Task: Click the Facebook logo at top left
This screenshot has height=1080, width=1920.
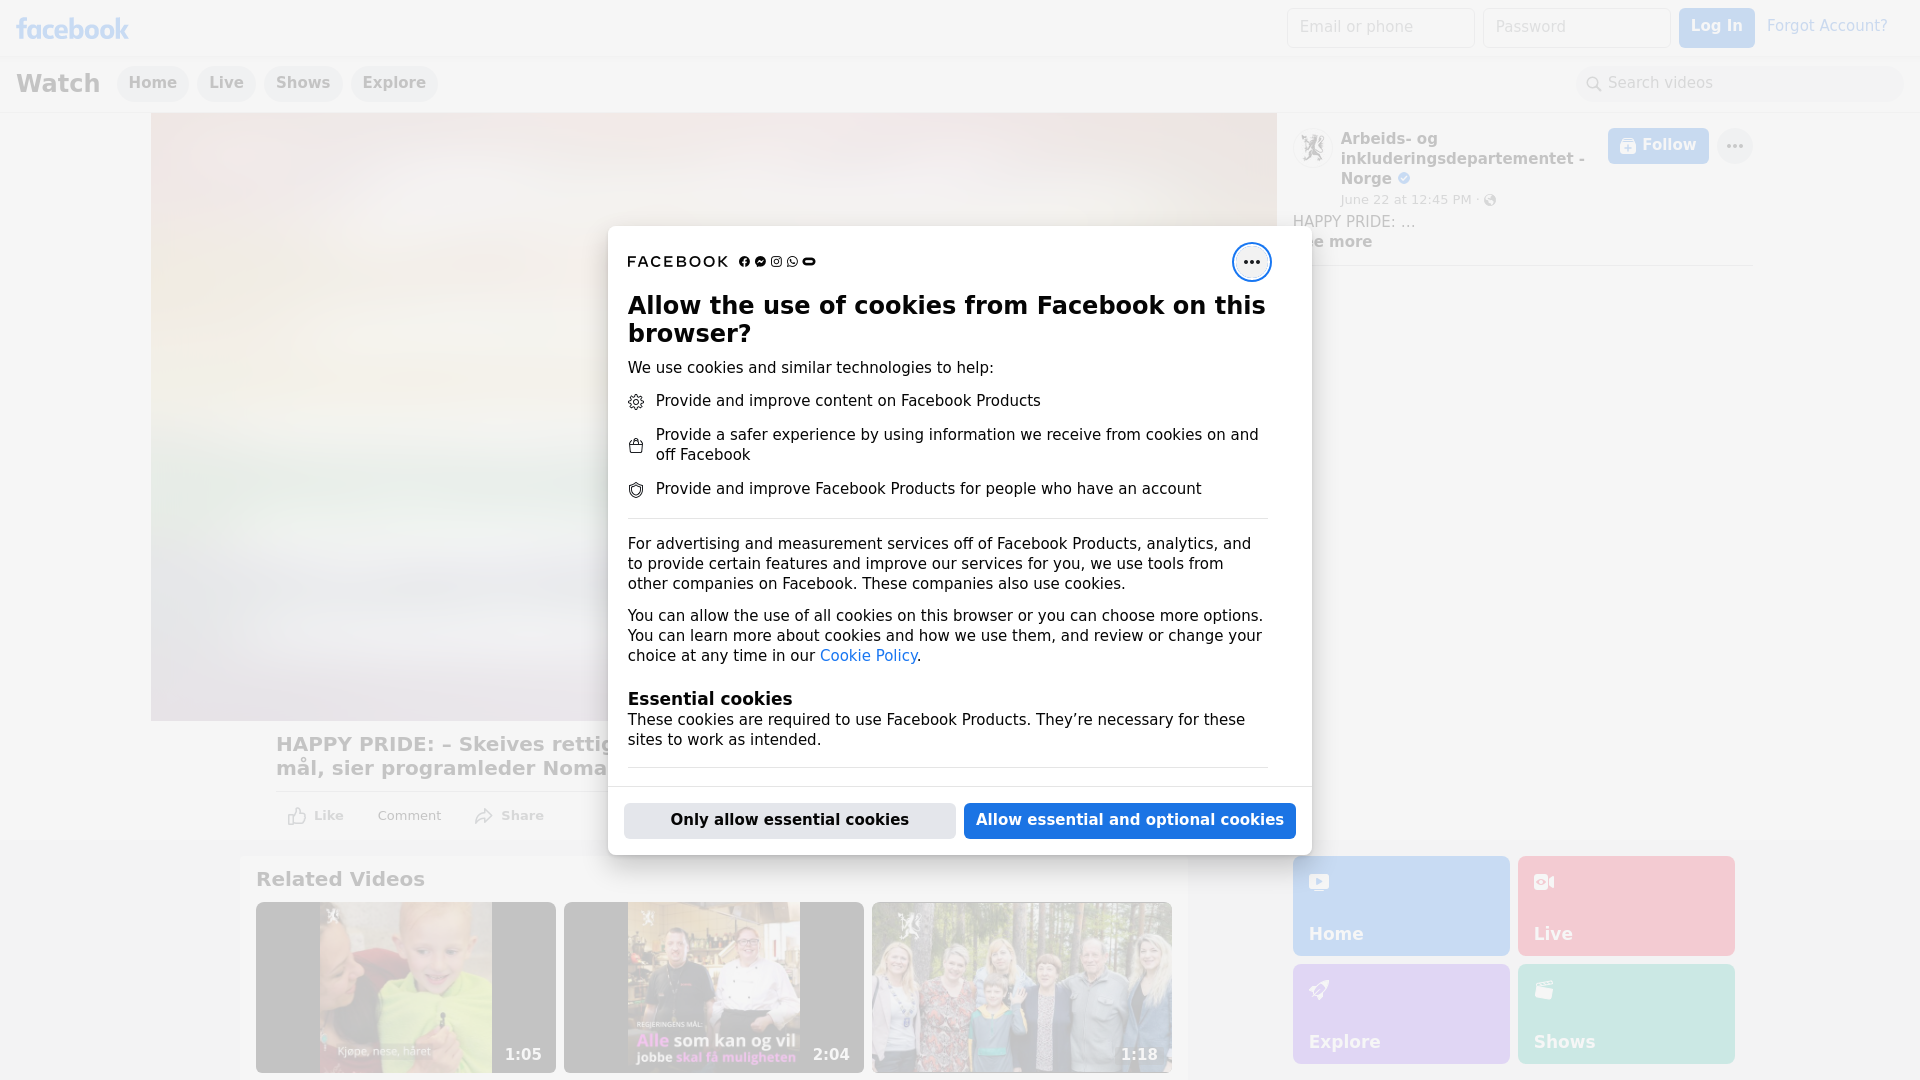Action: 72,29
